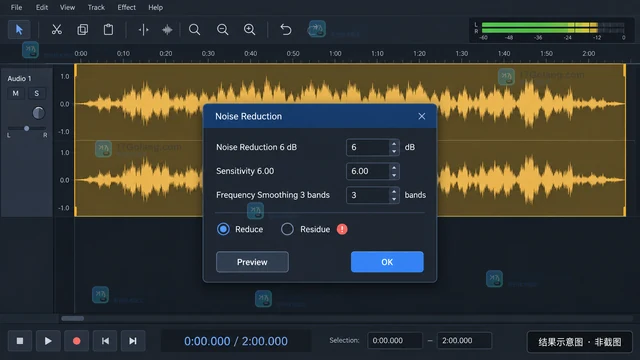The image size is (640, 360).
Task: Close the Noise Reduction dialog
Action: tap(422, 116)
